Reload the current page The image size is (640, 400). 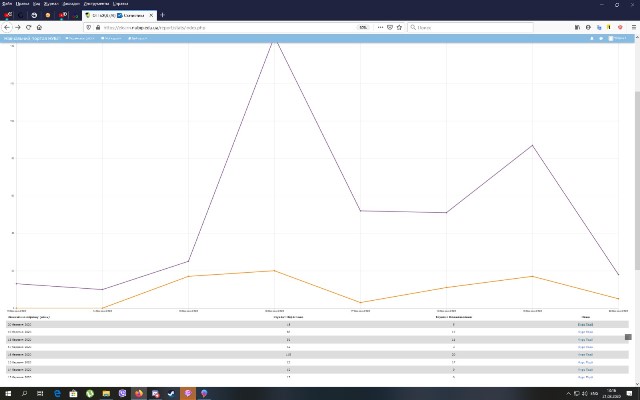[29, 27]
